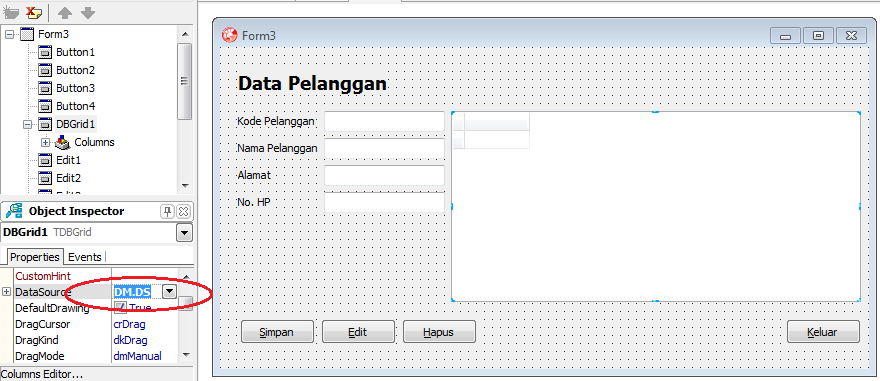The width and height of the screenshot is (880, 381).
Task: Toggle the DefaultDrawing True checkbox
Action: click(121, 307)
